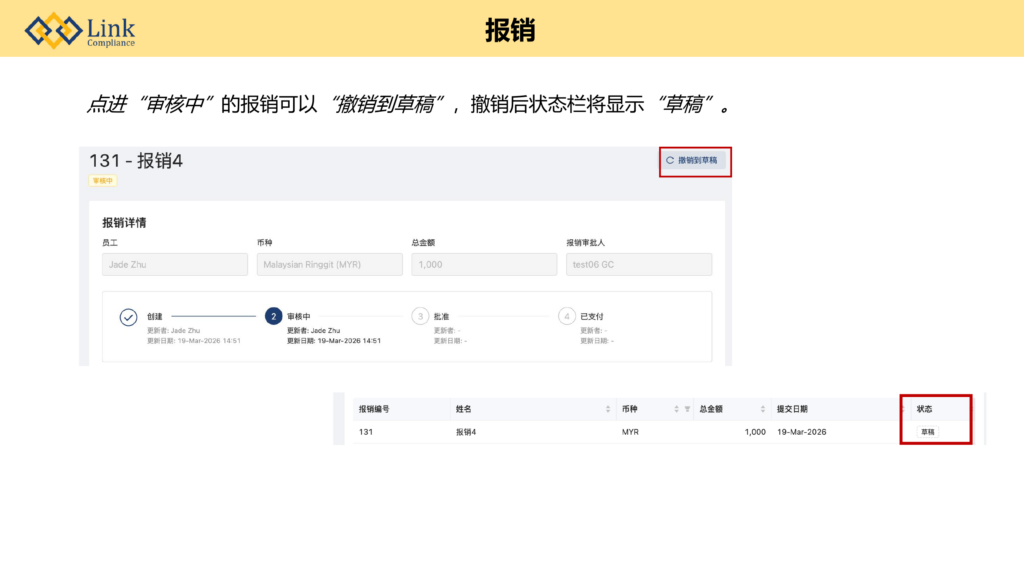1024x576 pixels.
Task: Click the 撤销到草稿 revert button
Action: 692,160
